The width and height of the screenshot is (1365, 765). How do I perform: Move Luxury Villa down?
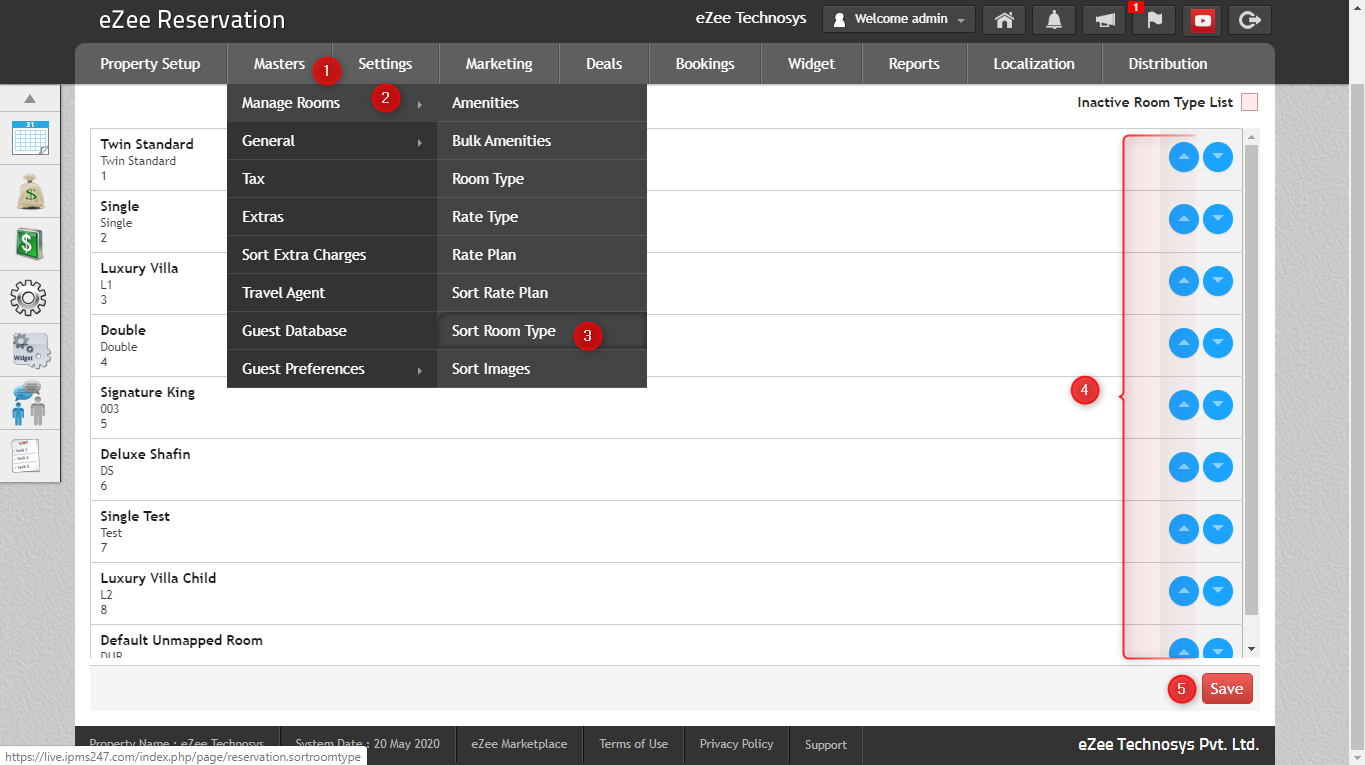tap(1218, 281)
